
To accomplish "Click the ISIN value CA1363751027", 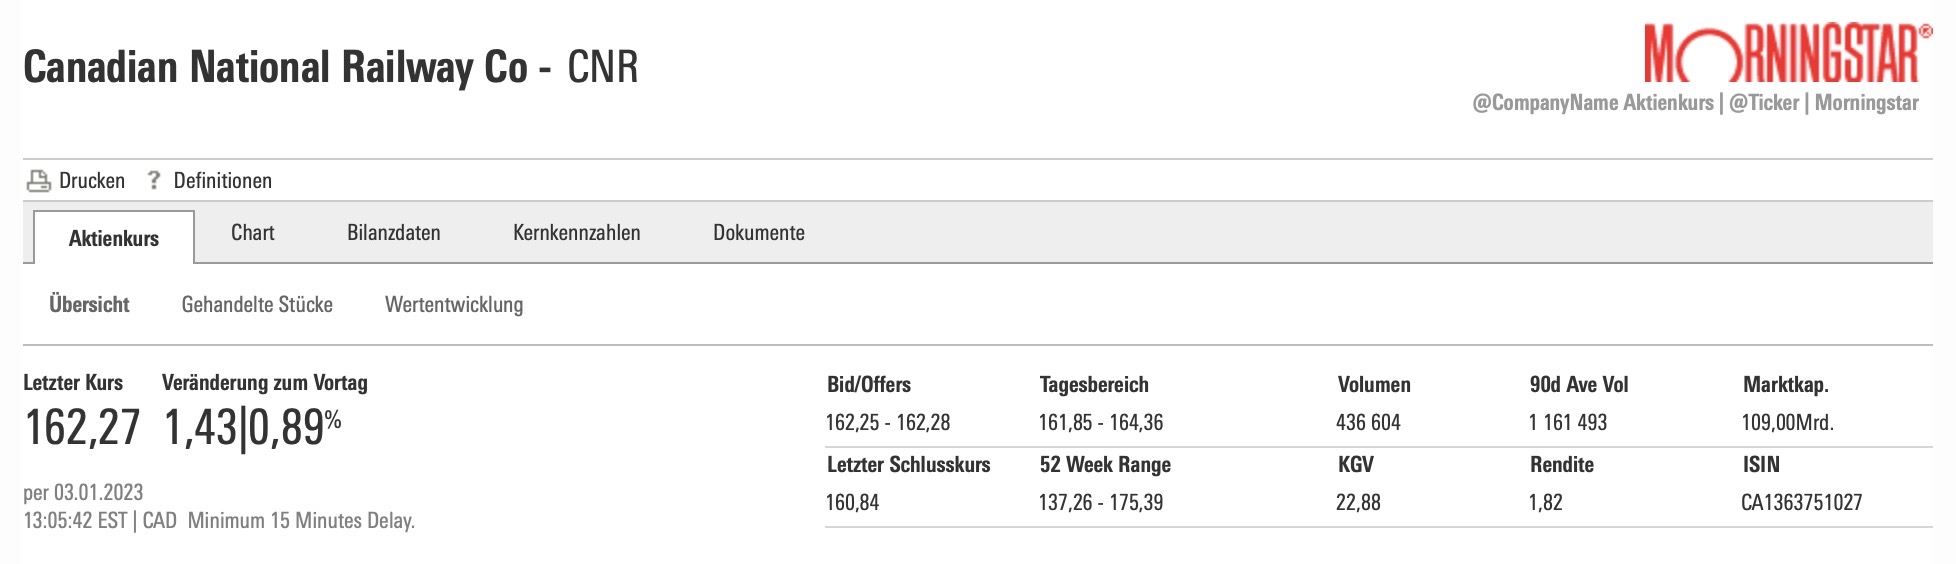I will click(1801, 503).
